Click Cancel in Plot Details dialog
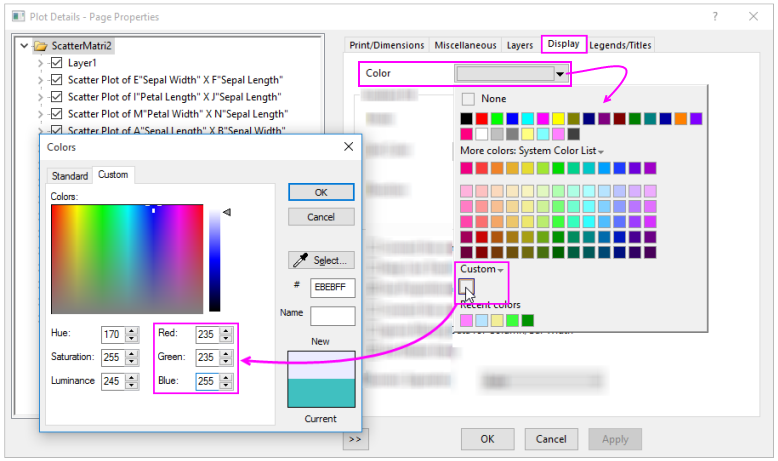 [551, 439]
